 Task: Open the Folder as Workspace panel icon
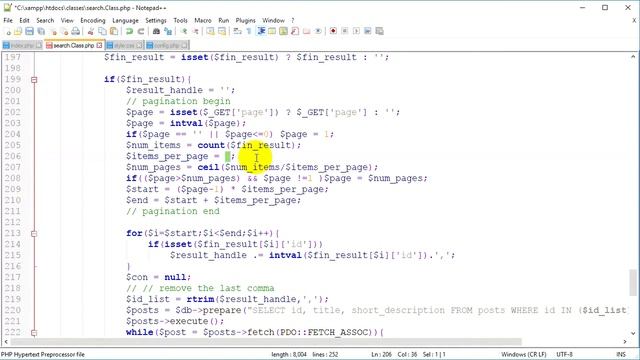[307, 31]
